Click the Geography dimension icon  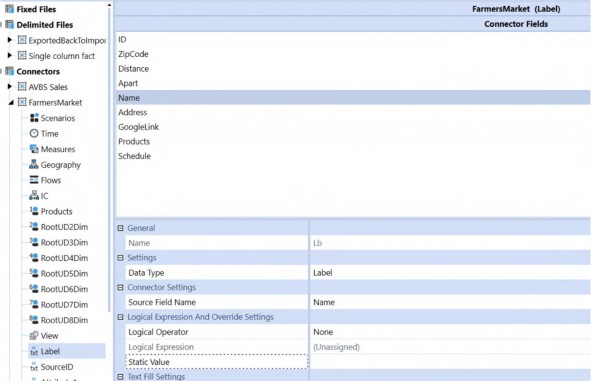pyautogui.click(x=34, y=164)
